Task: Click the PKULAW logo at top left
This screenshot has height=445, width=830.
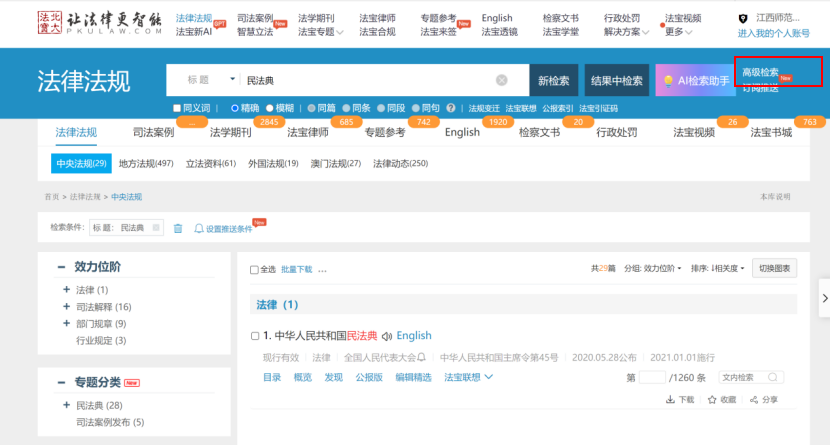Action: pyautogui.click(x=100, y=23)
